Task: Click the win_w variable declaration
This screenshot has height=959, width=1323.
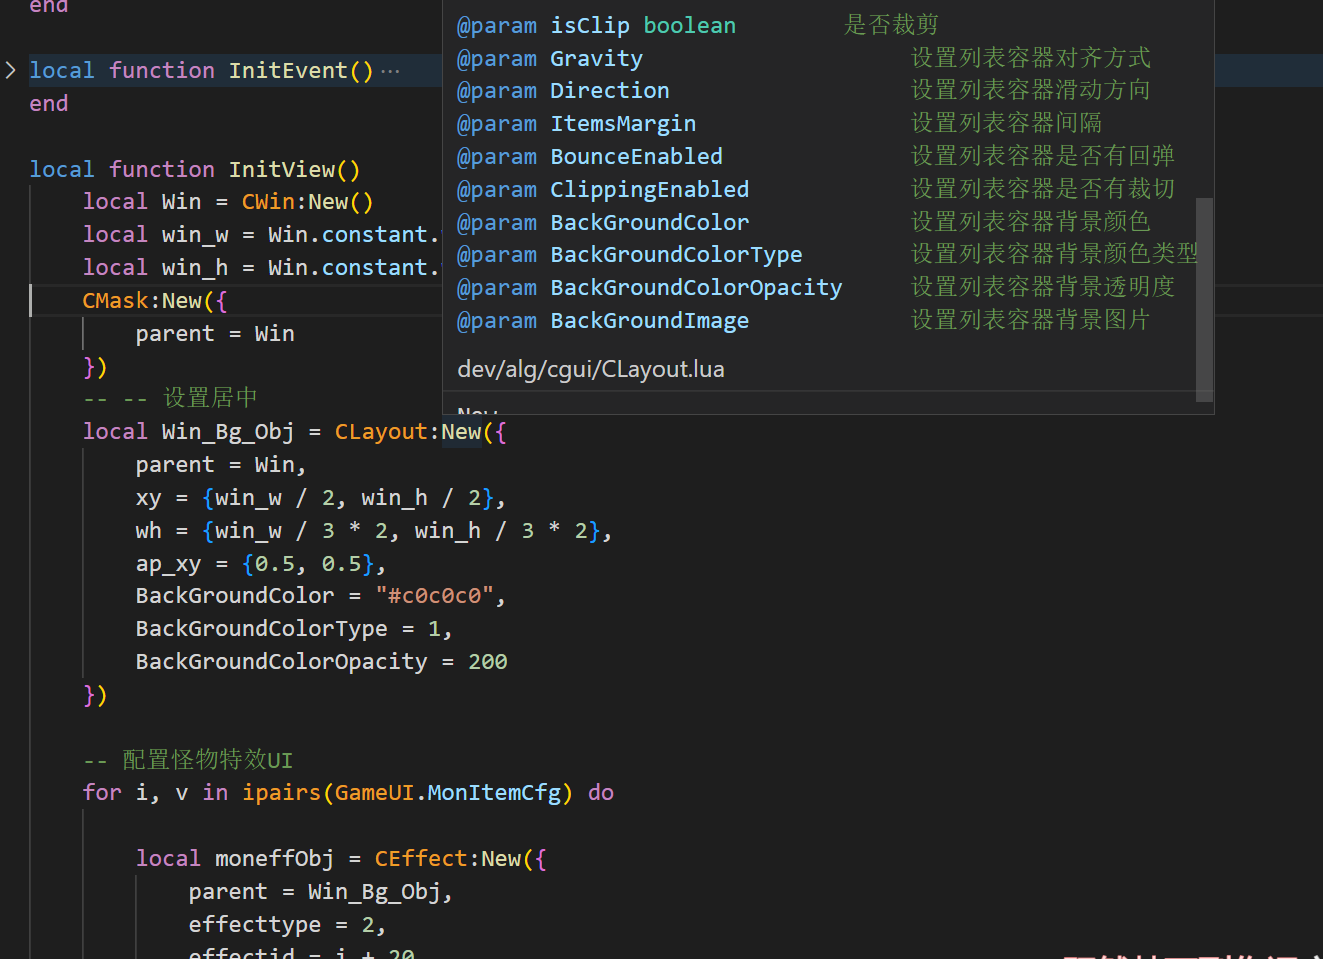Action: coord(195,235)
